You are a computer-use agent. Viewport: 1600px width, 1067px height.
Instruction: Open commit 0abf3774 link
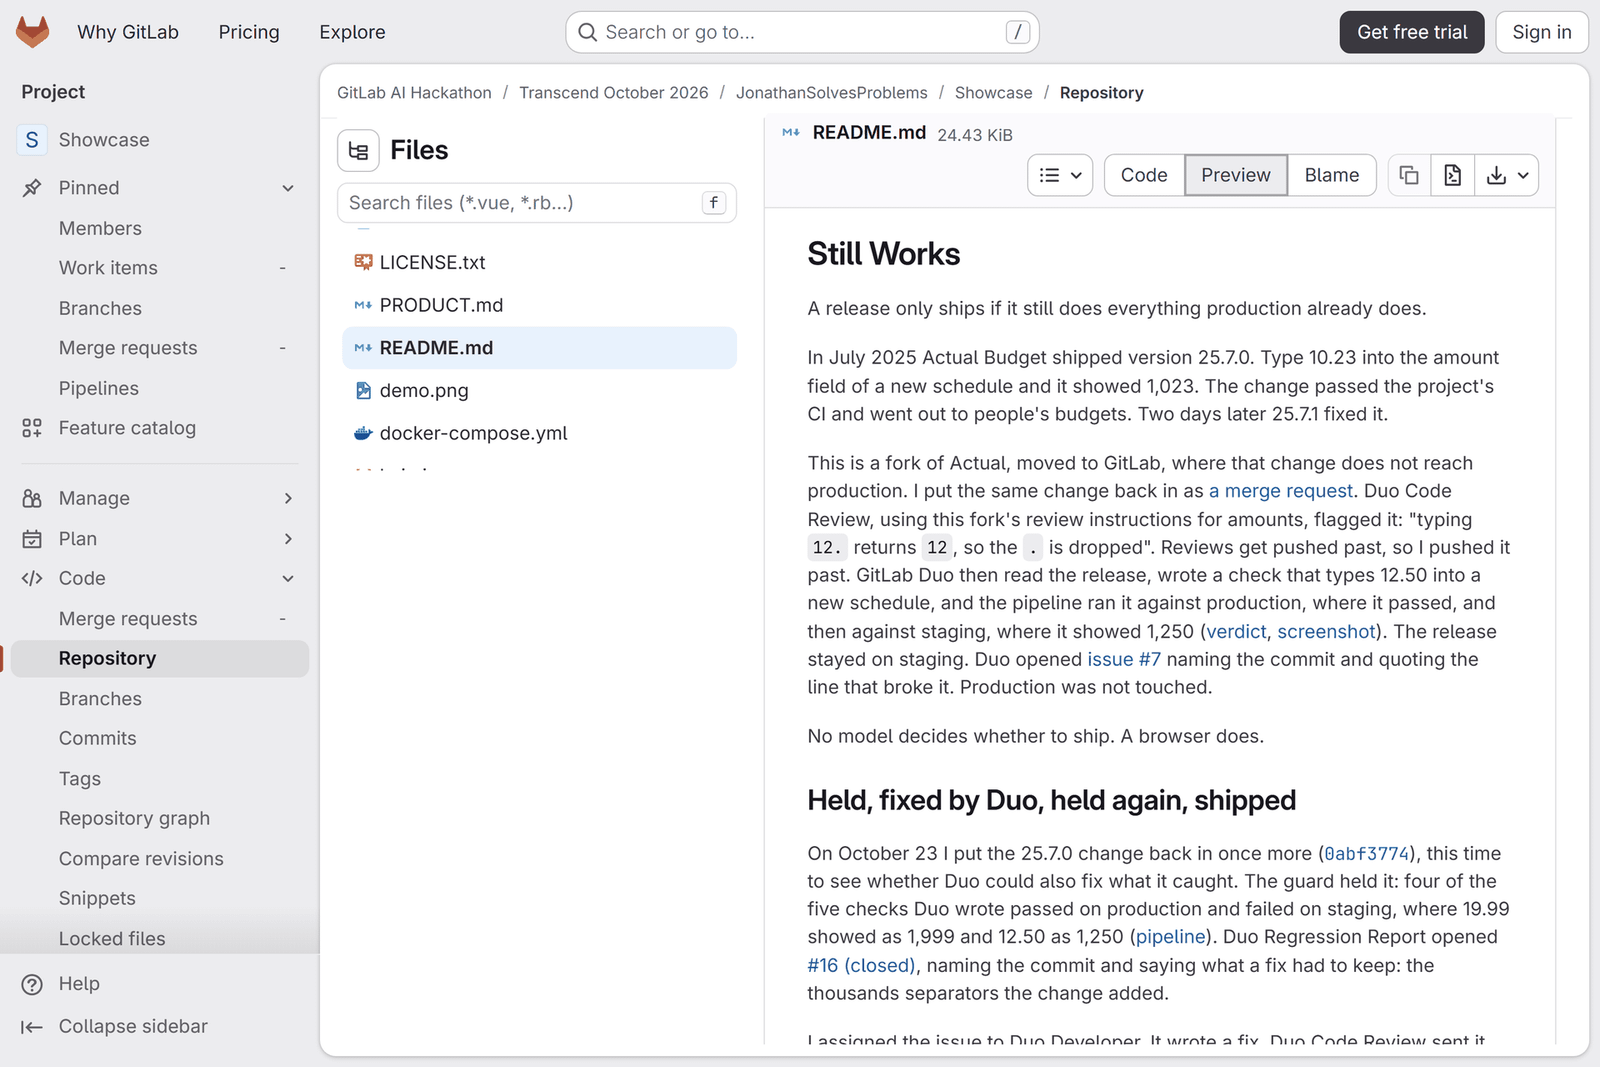tap(1366, 854)
